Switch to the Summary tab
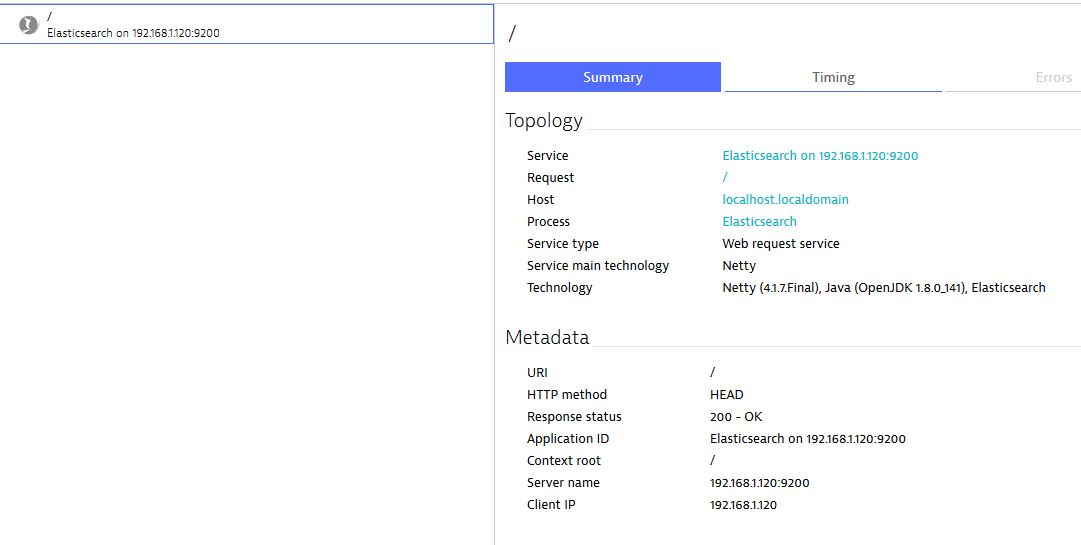The width and height of the screenshot is (1081, 545). pyautogui.click(x=612, y=77)
